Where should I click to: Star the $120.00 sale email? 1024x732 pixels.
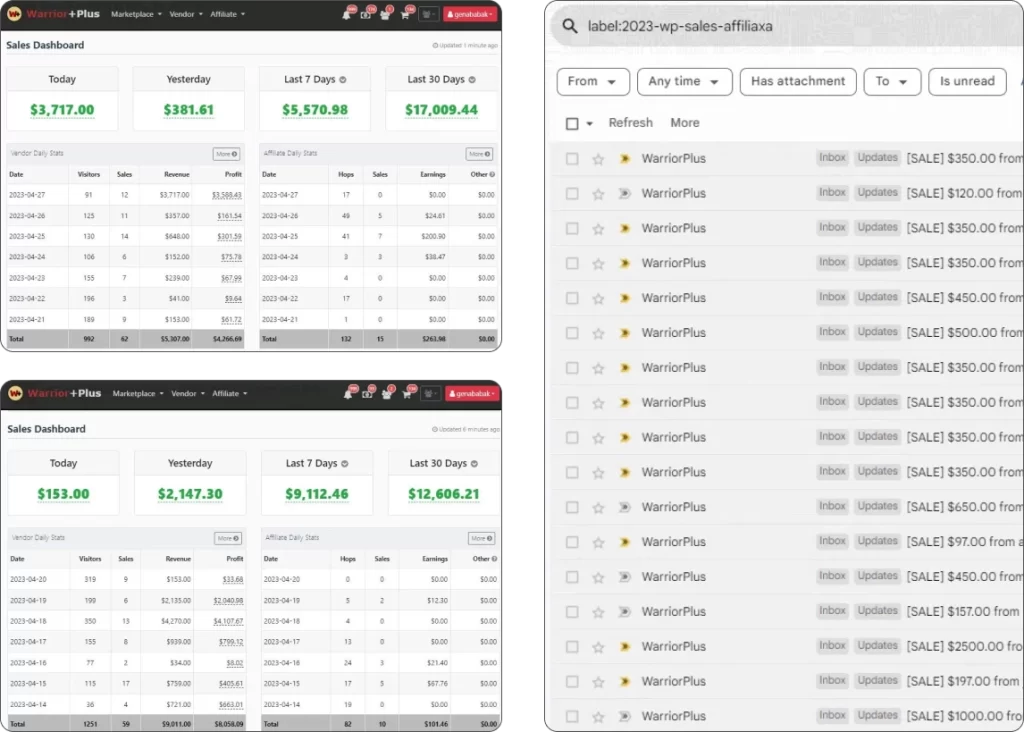[x=598, y=194]
